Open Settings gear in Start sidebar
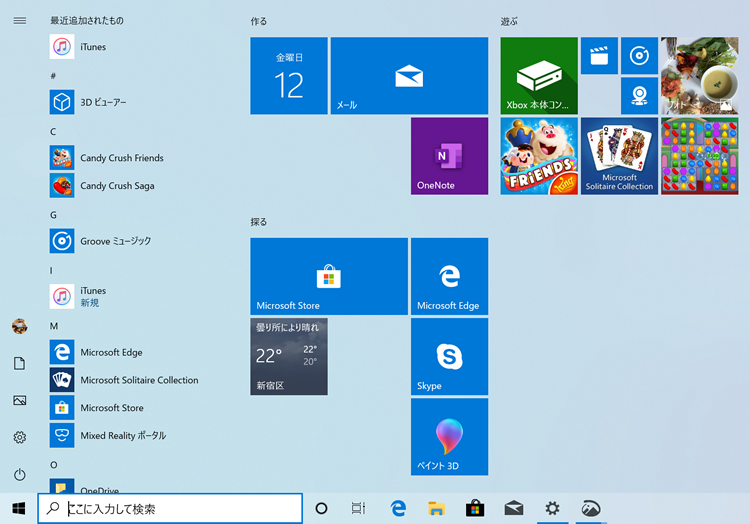The image size is (750, 524). coord(20,437)
